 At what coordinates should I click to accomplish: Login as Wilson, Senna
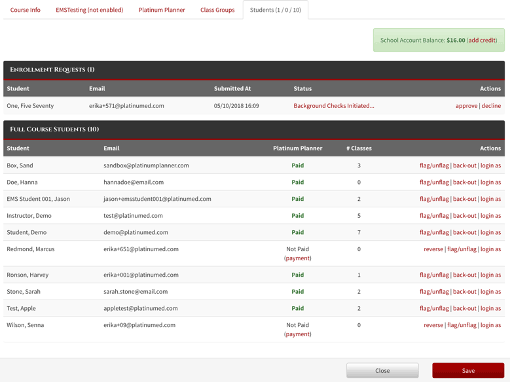coord(491,325)
